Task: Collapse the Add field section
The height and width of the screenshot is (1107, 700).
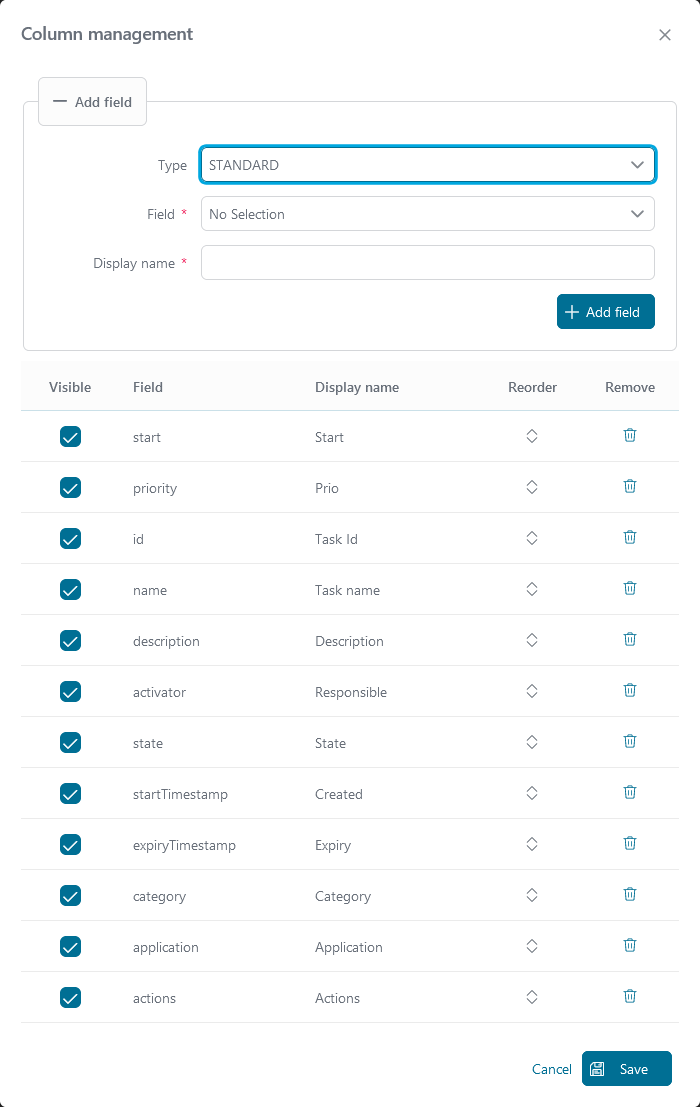Action: coord(92,102)
